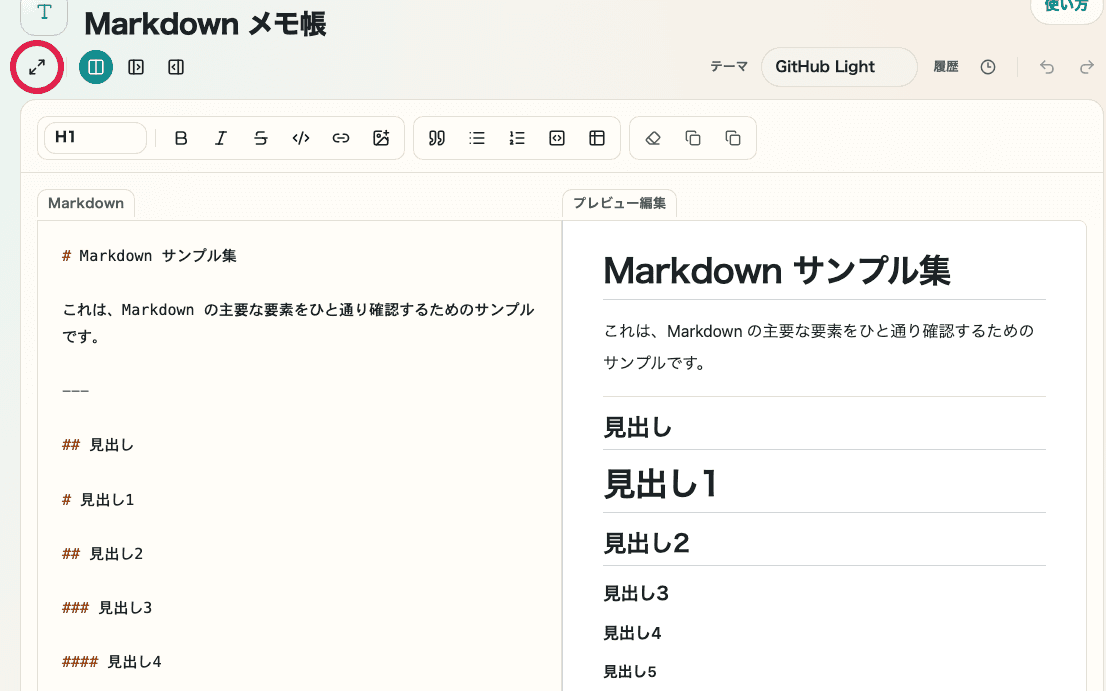Click the undo arrow button
Screen dimensions: 1106x691
point(1046,67)
